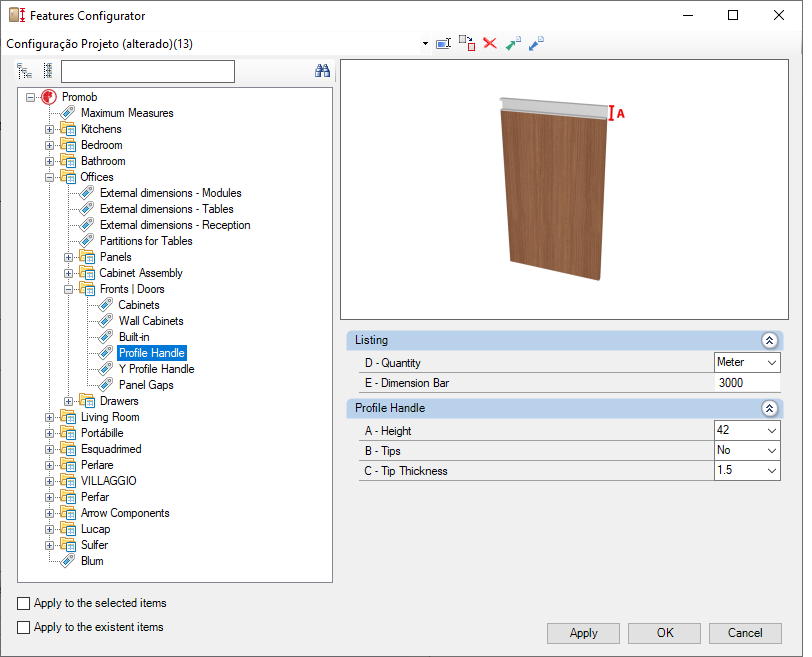Enable Apply to the selected items

[23, 603]
